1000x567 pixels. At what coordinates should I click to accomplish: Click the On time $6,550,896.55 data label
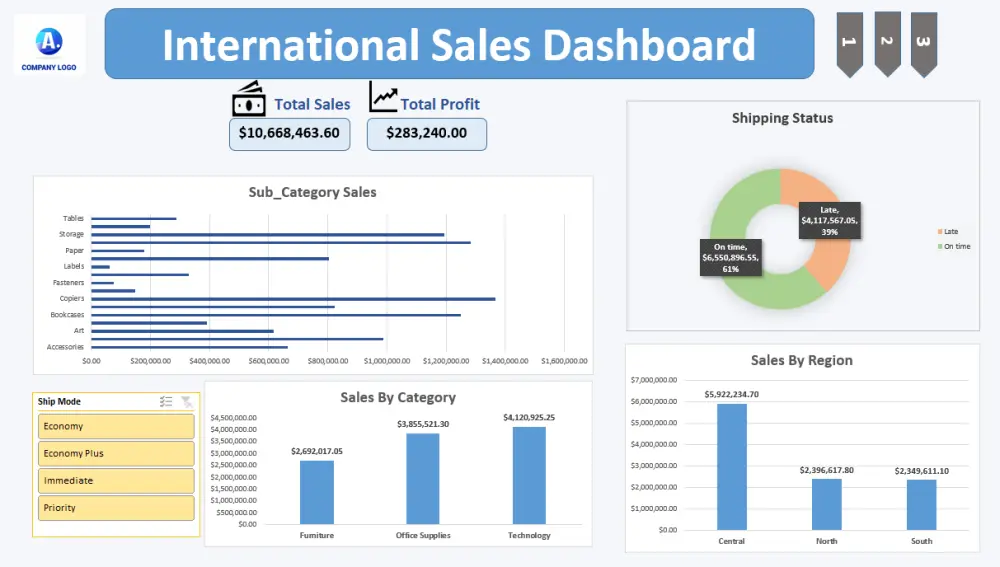731,258
